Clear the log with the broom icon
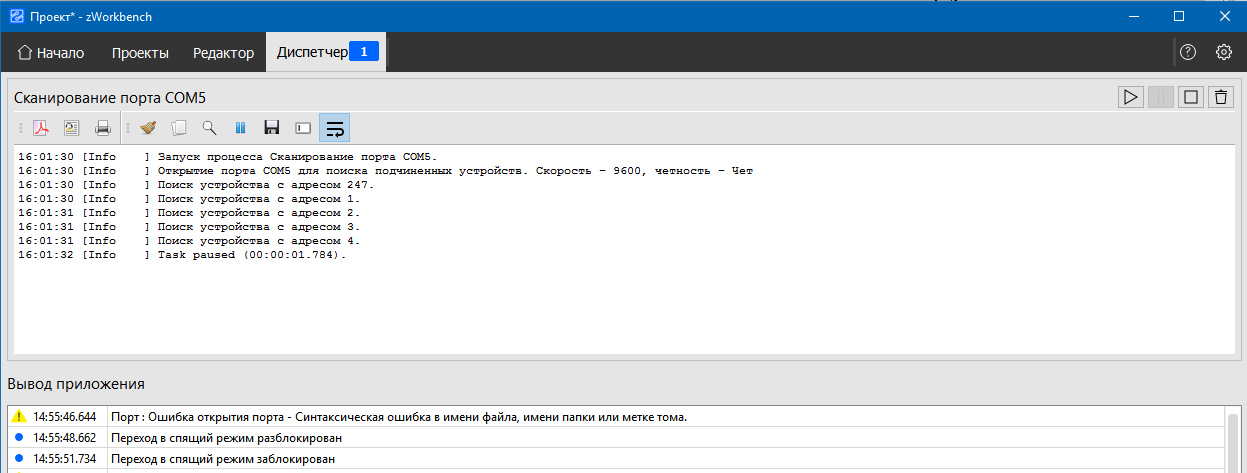The image size is (1247, 473). pos(148,128)
